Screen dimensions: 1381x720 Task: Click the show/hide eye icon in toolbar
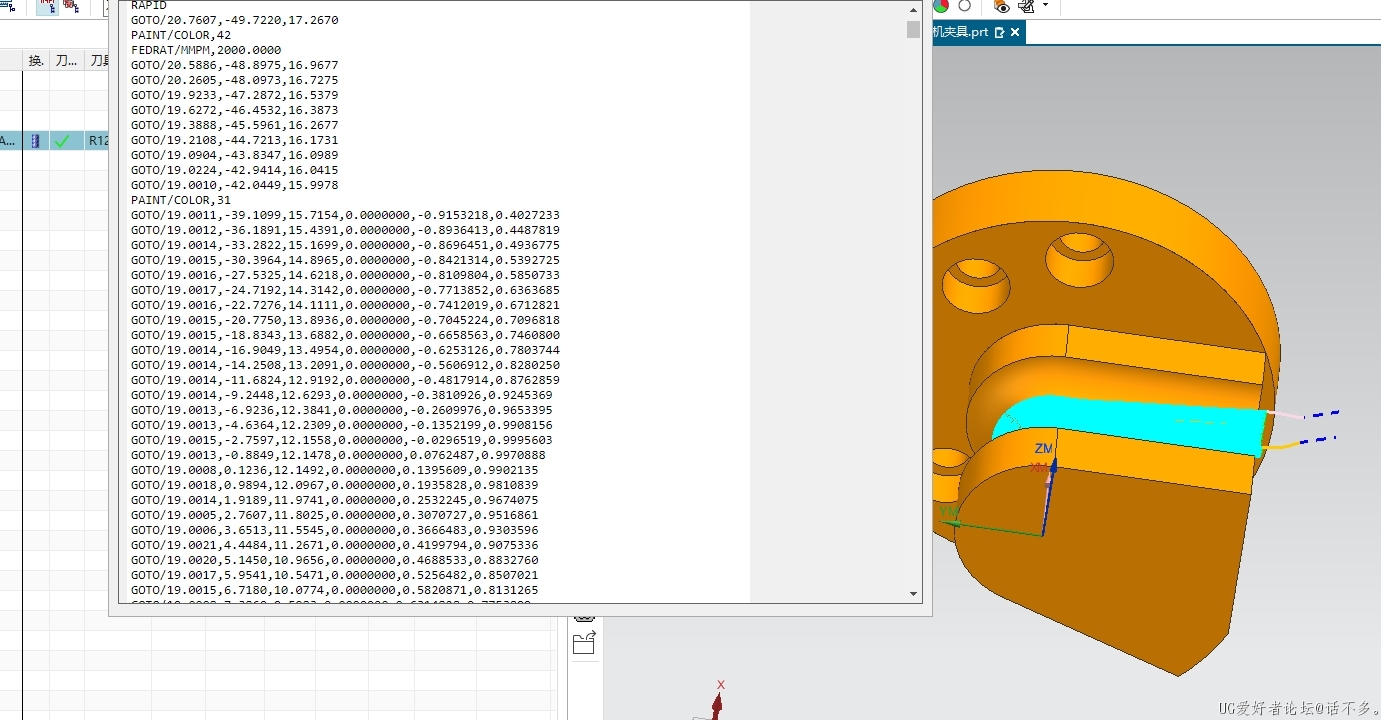(1004, 6)
